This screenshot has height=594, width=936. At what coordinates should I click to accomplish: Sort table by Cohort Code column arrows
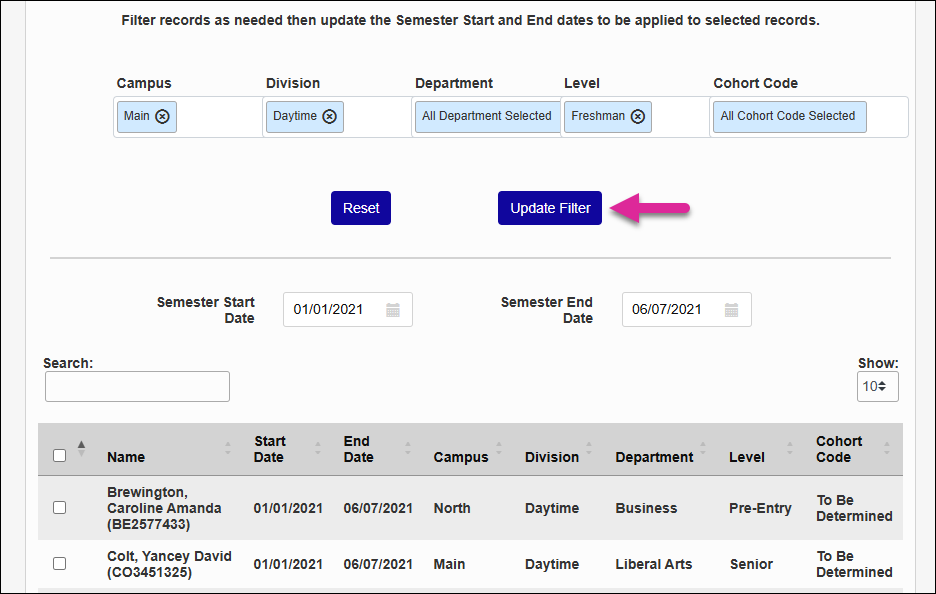(x=886, y=448)
